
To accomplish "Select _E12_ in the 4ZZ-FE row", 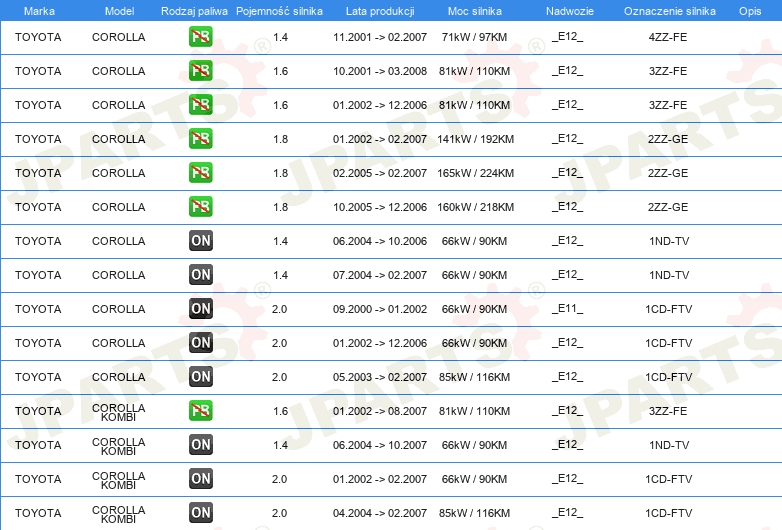I will pos(568,36).
